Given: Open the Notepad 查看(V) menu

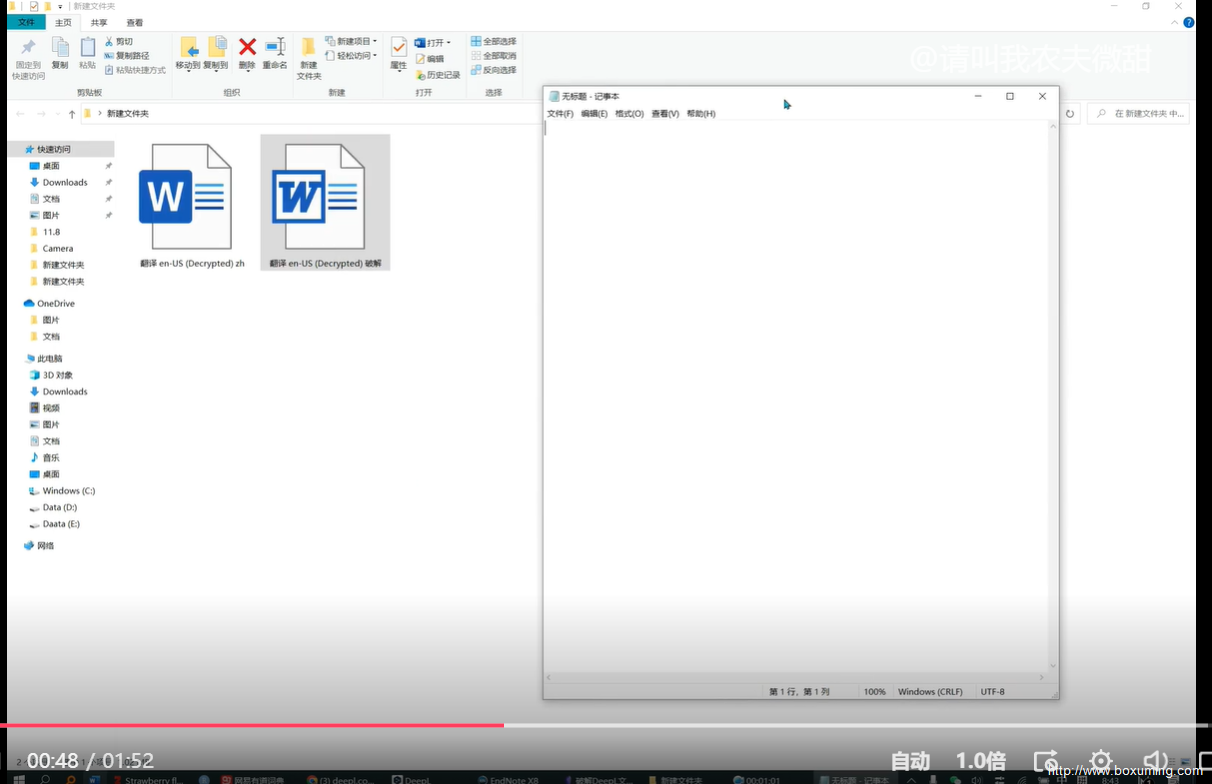Looking at the screenshot, I should pyautogui.click(x=665, y=114).
